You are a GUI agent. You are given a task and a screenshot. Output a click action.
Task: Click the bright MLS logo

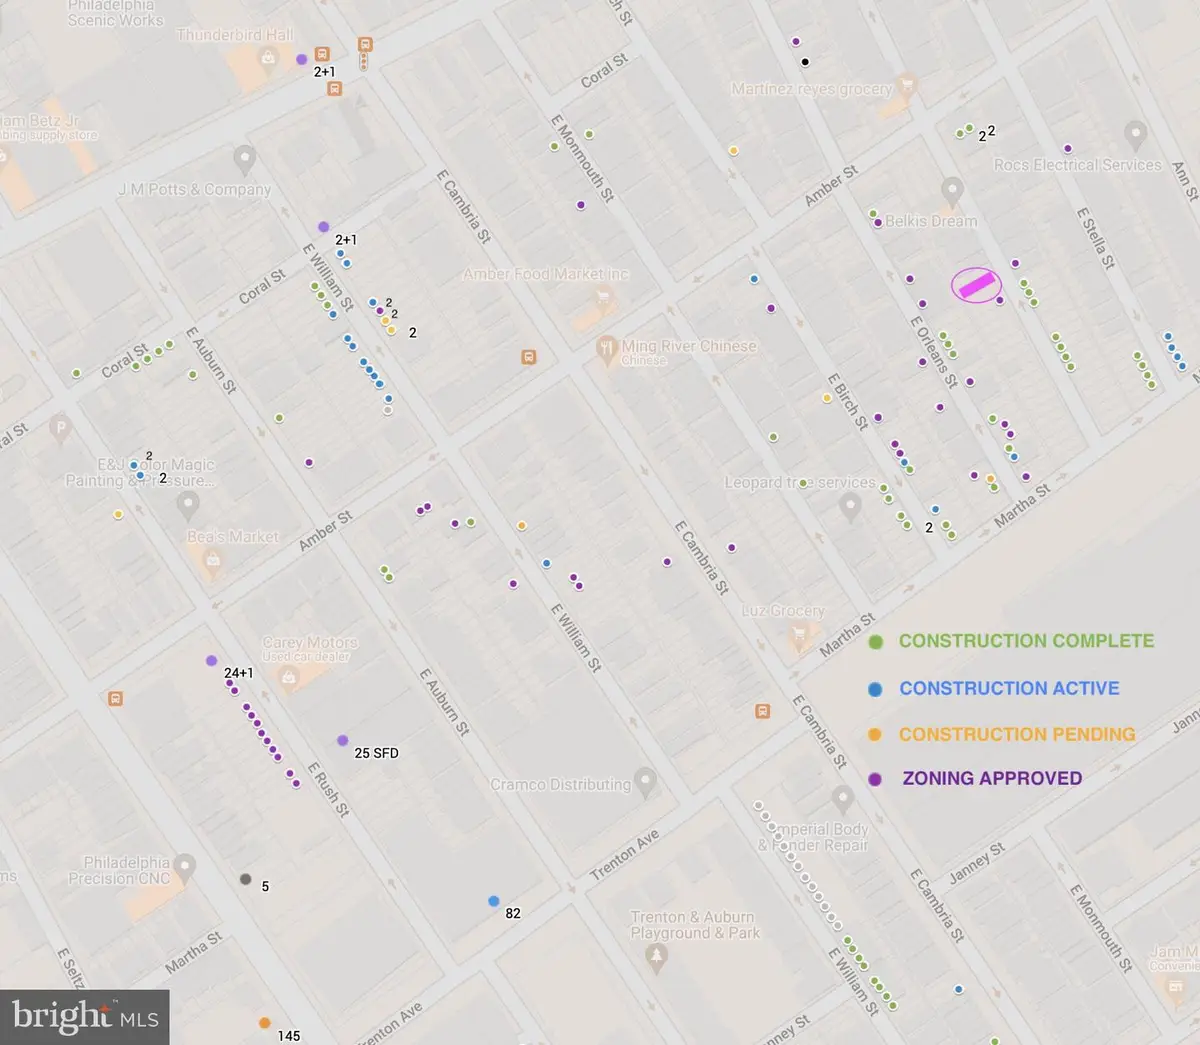(83, 1015)
